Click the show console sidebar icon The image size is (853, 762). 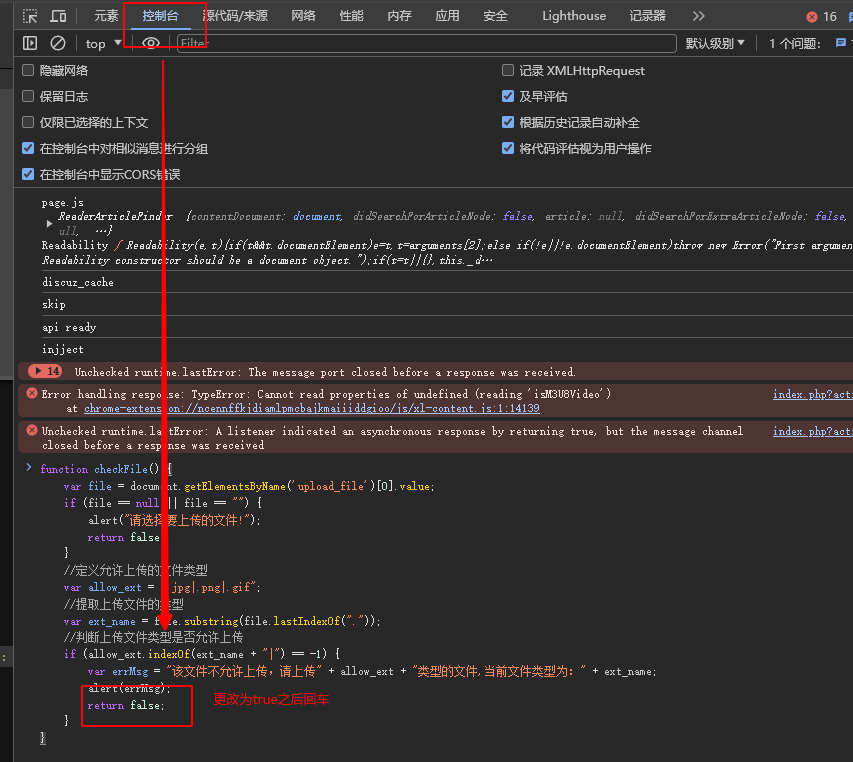30,43
